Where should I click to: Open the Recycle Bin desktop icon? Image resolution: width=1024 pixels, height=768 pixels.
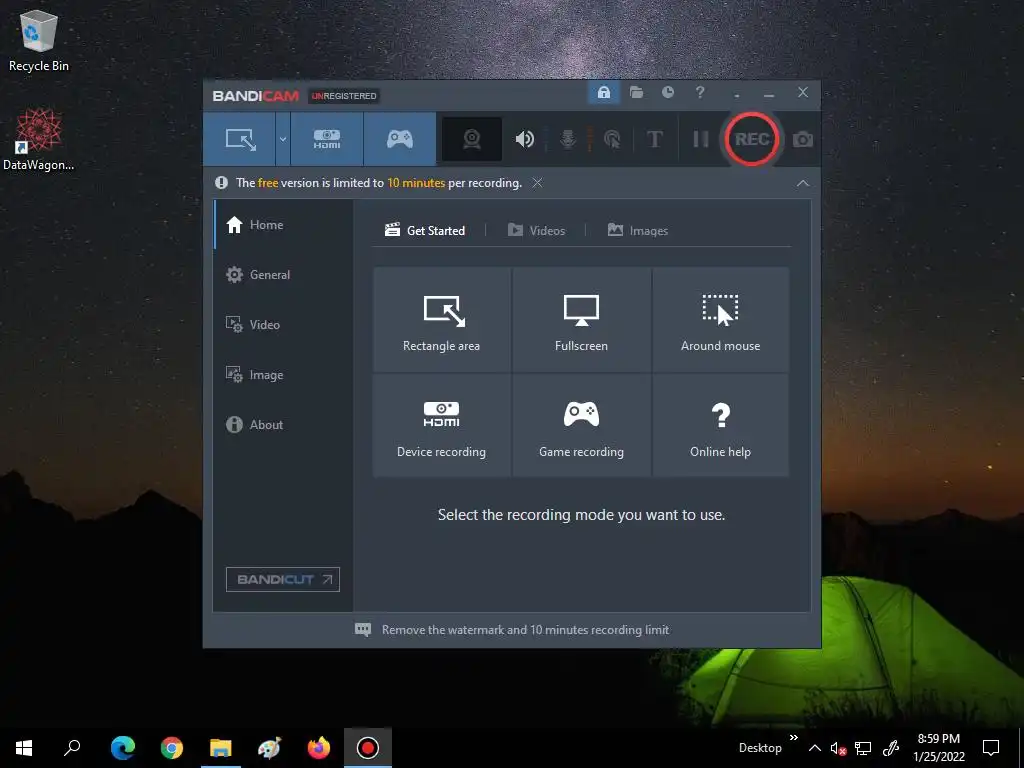coord(39,41)
